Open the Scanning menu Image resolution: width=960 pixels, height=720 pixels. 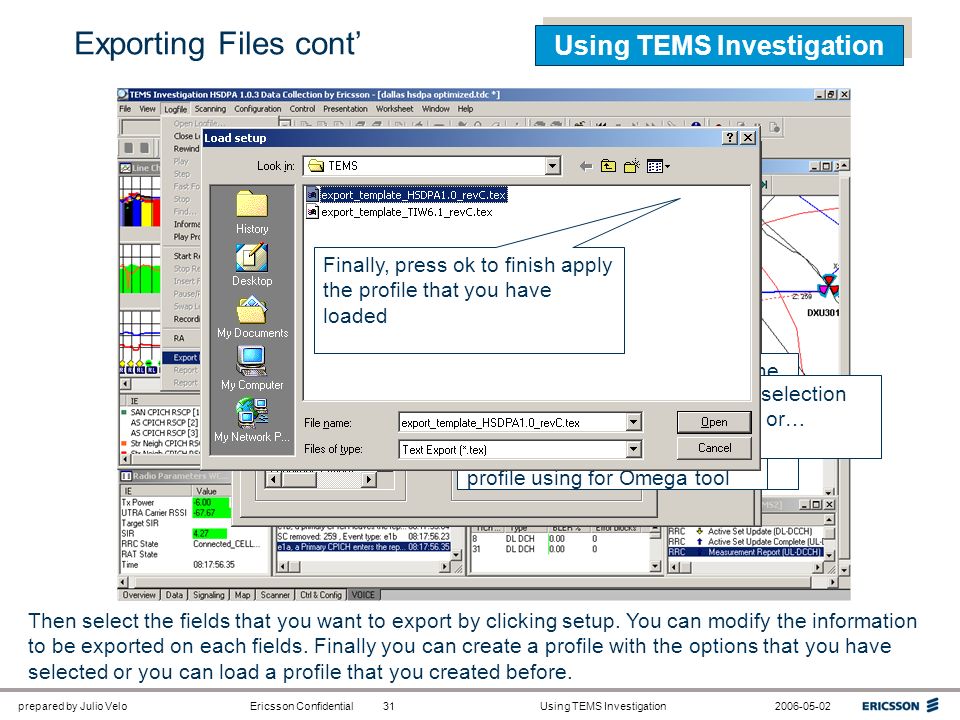pos(210,109)
